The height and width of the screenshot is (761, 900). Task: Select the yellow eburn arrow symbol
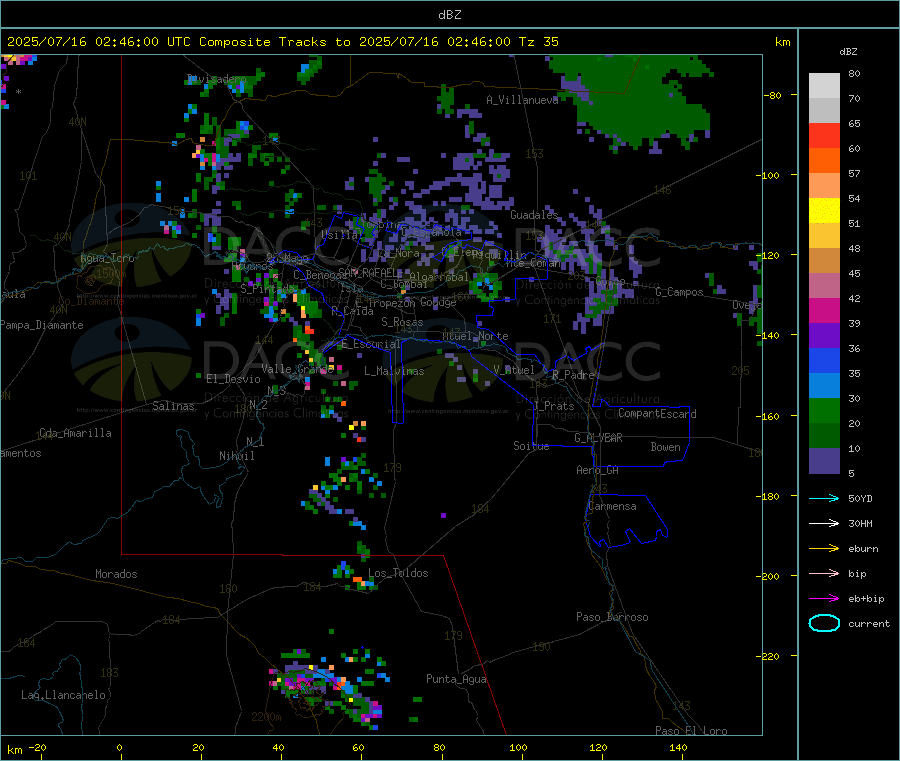pos(824,549)
